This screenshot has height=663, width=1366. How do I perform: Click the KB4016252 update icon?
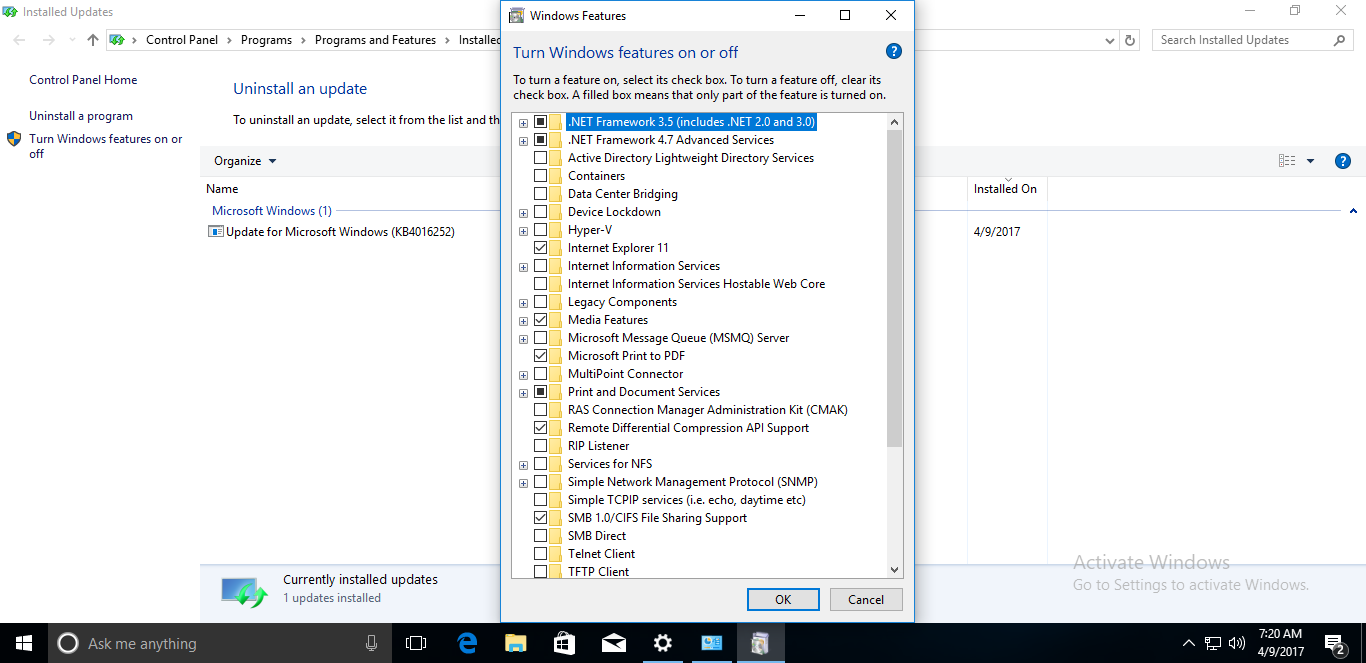215,231
